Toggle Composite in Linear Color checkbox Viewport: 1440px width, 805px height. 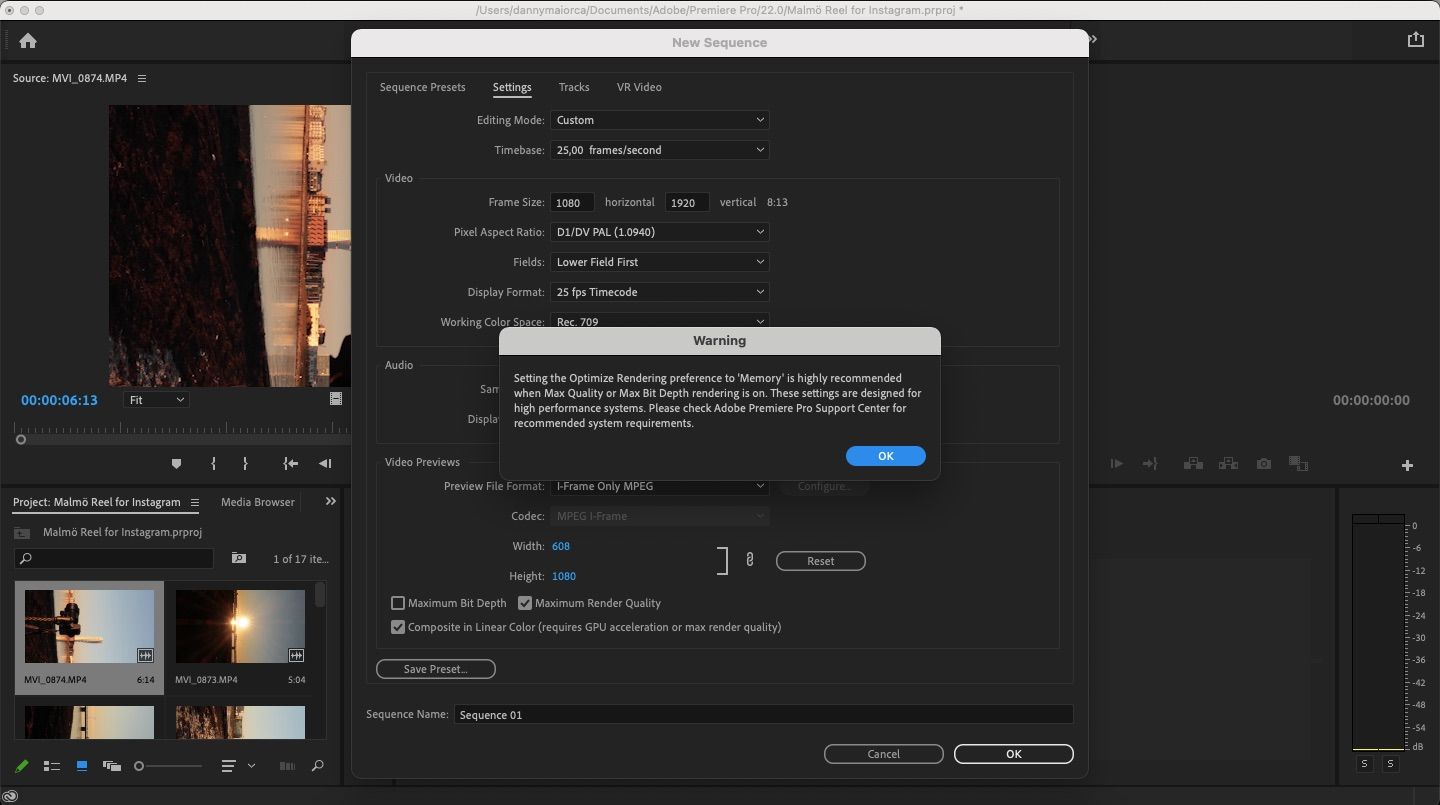(x=398, y=627)
